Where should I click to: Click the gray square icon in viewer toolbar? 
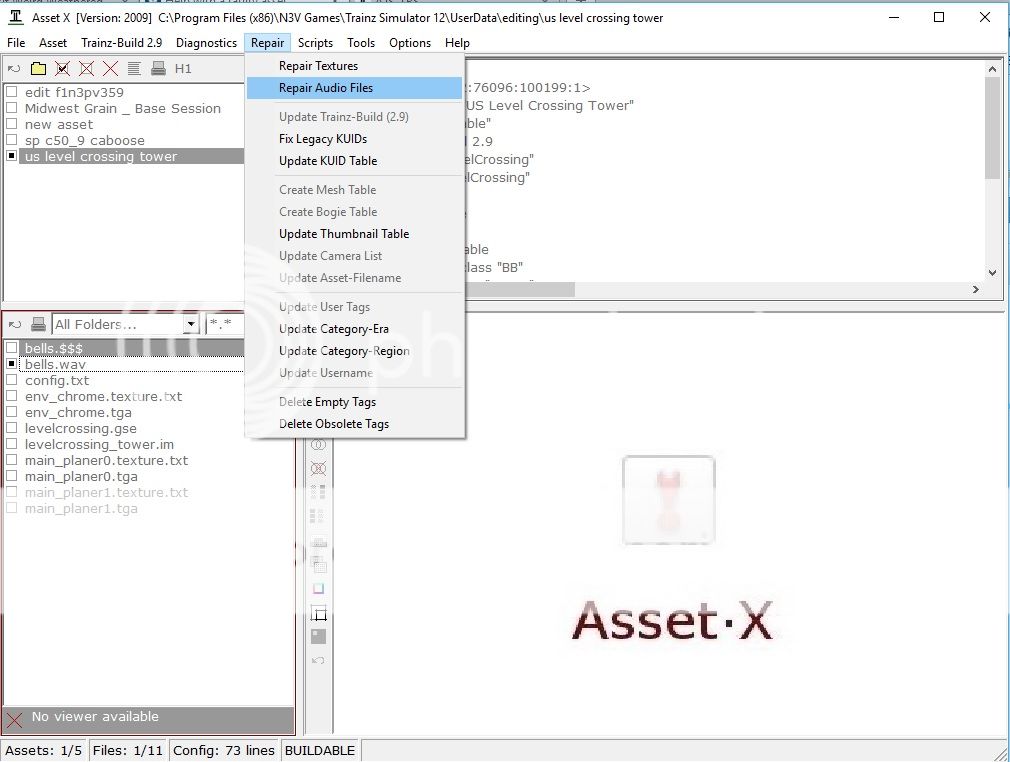click(x=318, y=636)
